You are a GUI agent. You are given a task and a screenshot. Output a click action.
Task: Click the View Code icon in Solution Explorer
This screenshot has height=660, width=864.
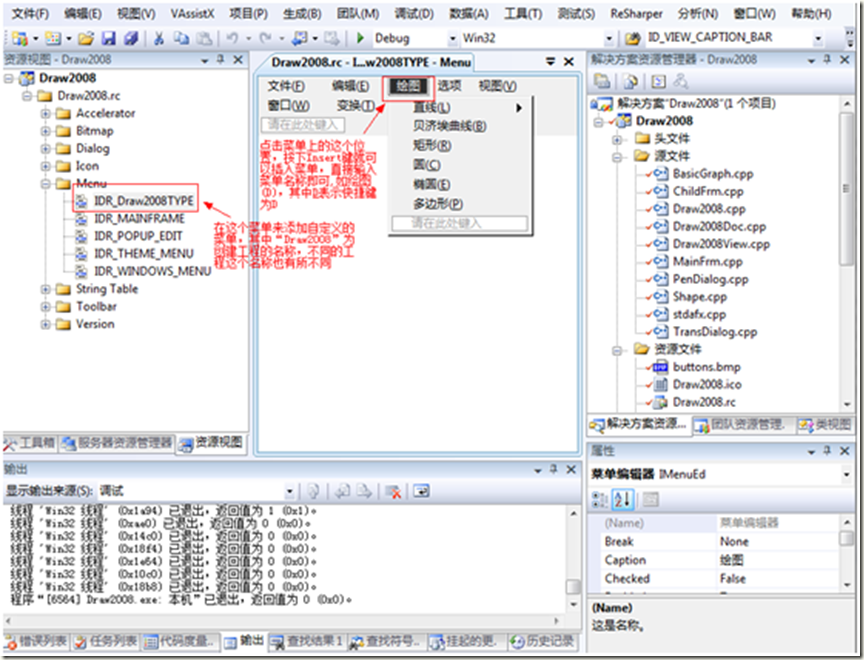click(x=658, y=82)
